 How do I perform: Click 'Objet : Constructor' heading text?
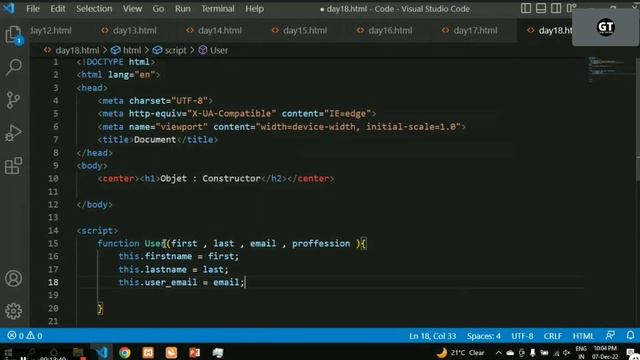[210, 178]
